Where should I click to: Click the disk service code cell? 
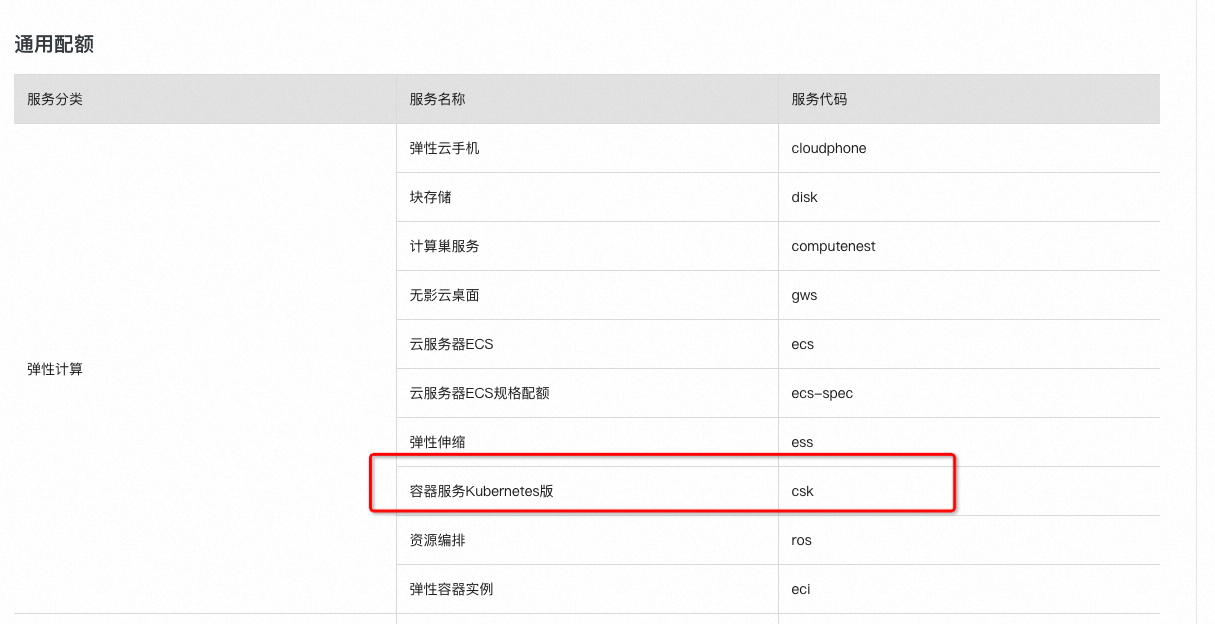click(x=804, y=197)
